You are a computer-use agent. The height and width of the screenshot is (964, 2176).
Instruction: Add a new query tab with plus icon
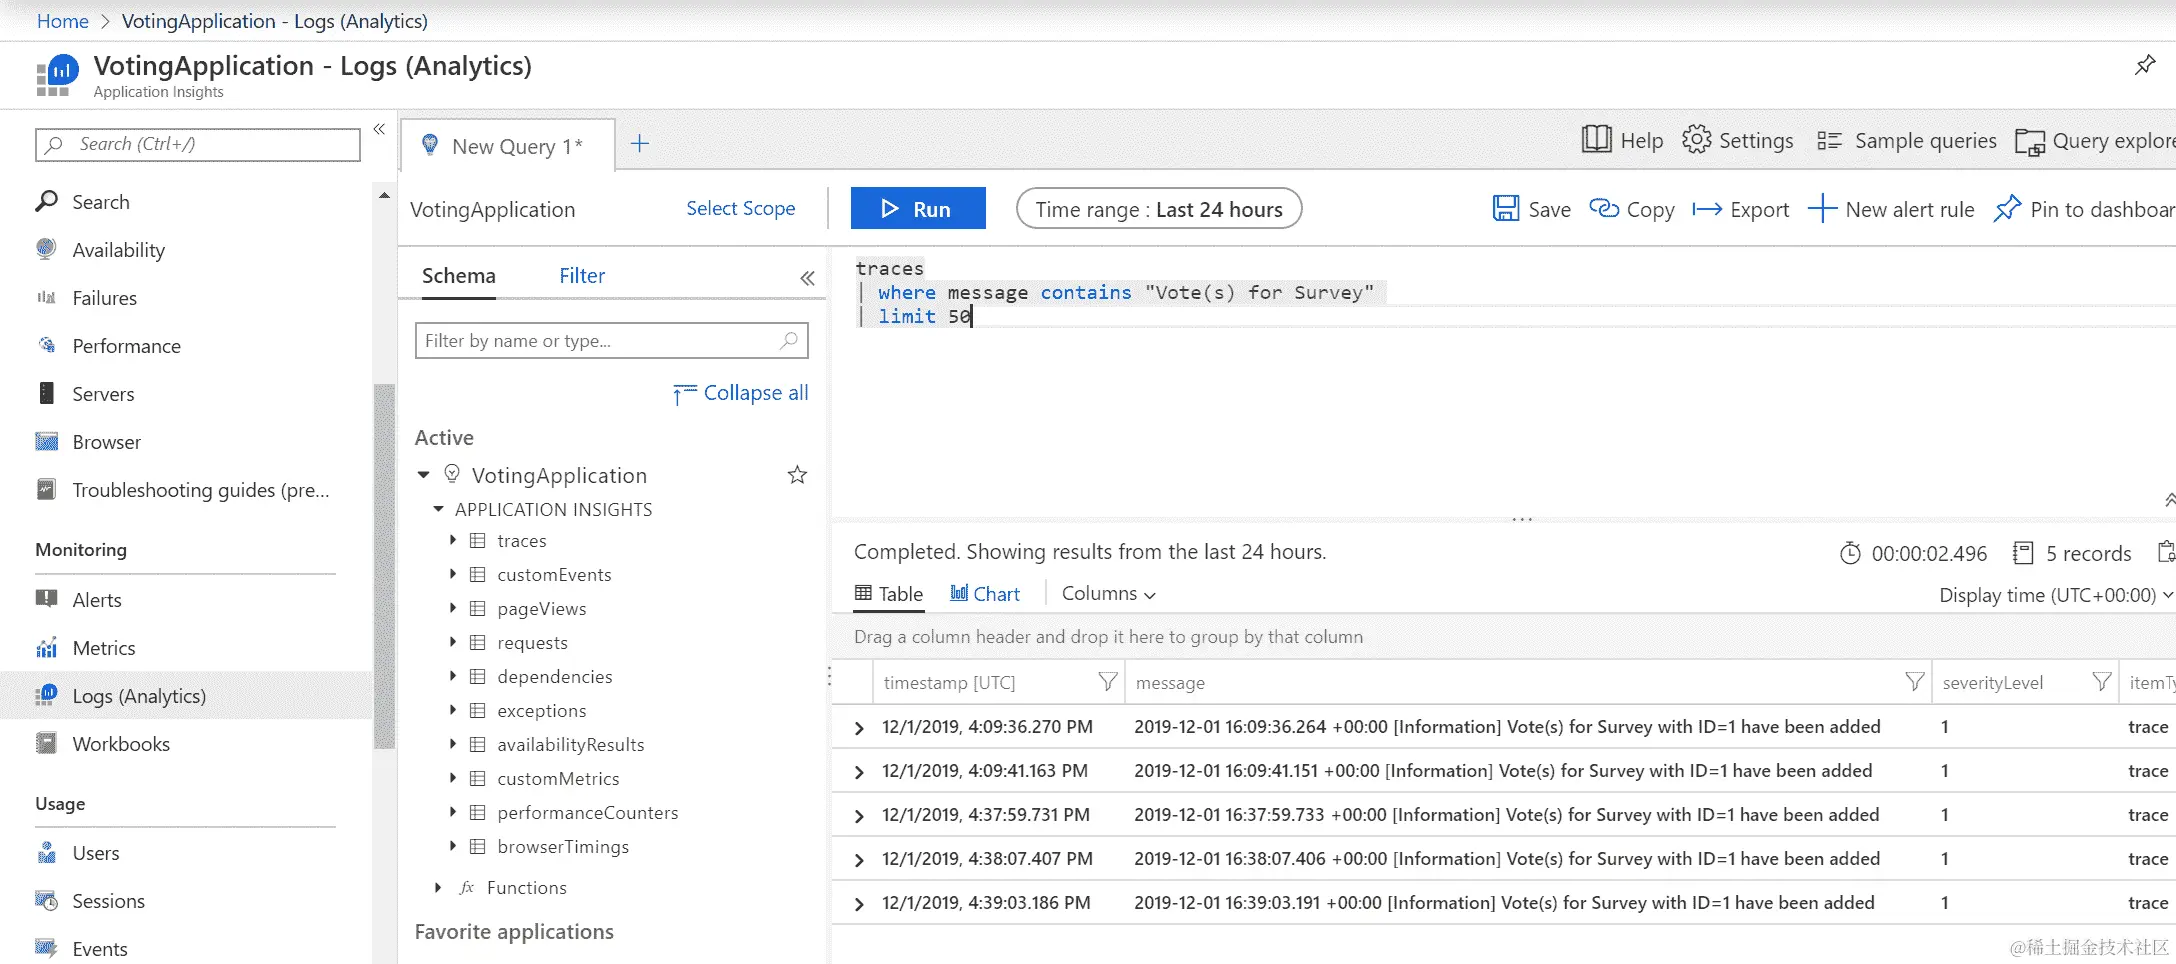click(x=640, y=144)
